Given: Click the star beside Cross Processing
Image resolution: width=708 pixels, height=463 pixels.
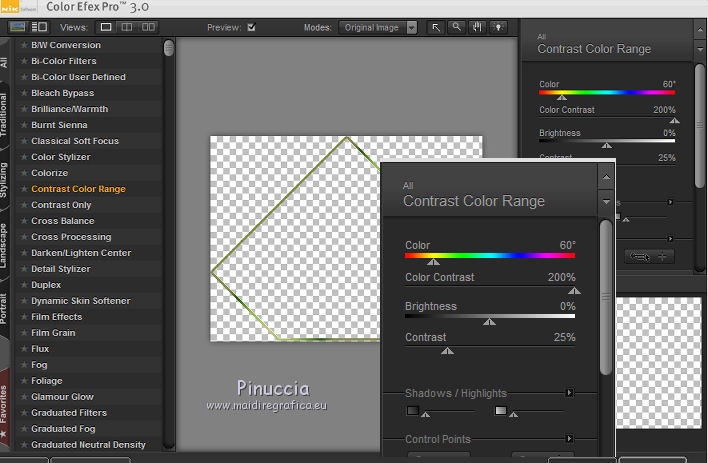Looking at the screenshot, I should (x=24, y=237).
